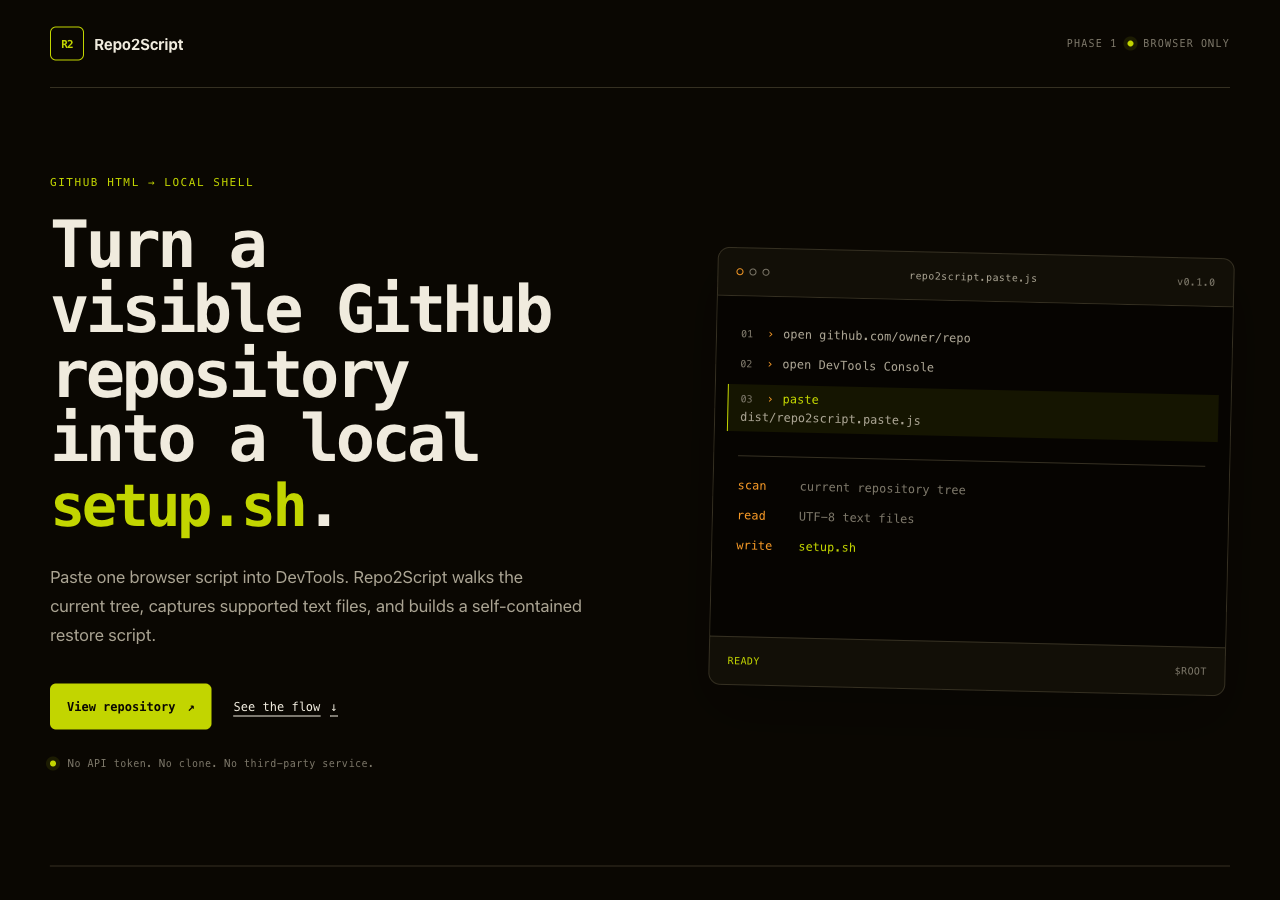Click the green dot between PHASE 1 and BROWSER ONLY
The width and height of the screenshot is (1280, 900).
1130,44
